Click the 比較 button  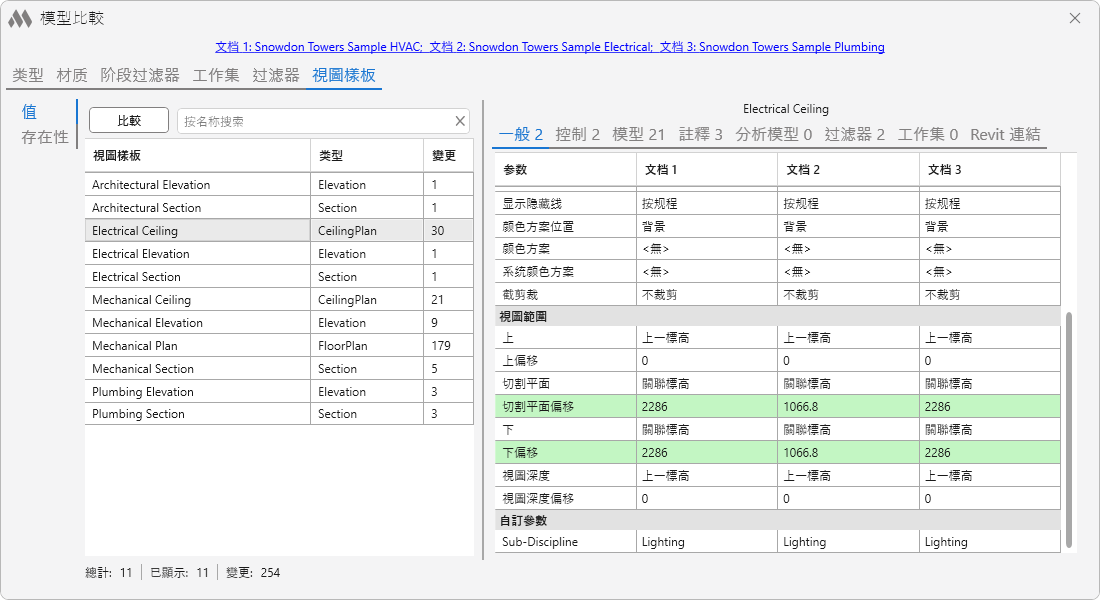click(129, 121)
